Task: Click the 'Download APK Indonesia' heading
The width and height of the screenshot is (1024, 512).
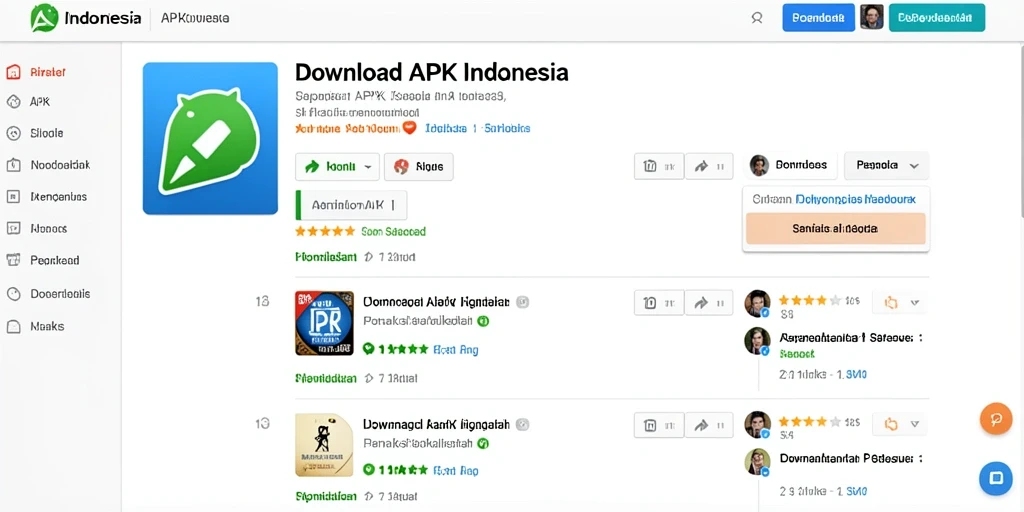Action: coord(432,72)
